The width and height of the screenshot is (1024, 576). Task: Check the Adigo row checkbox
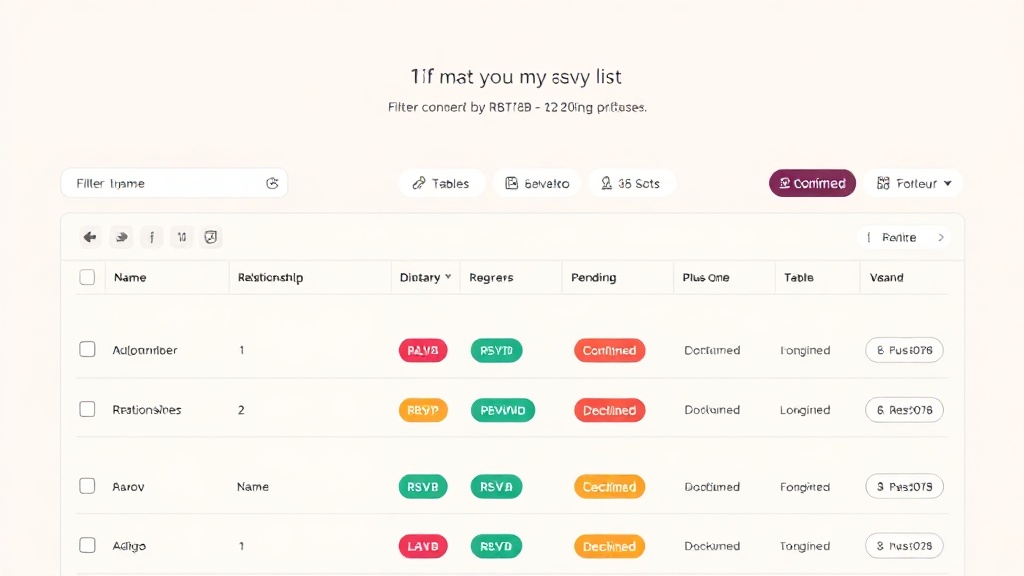[87, 545]
